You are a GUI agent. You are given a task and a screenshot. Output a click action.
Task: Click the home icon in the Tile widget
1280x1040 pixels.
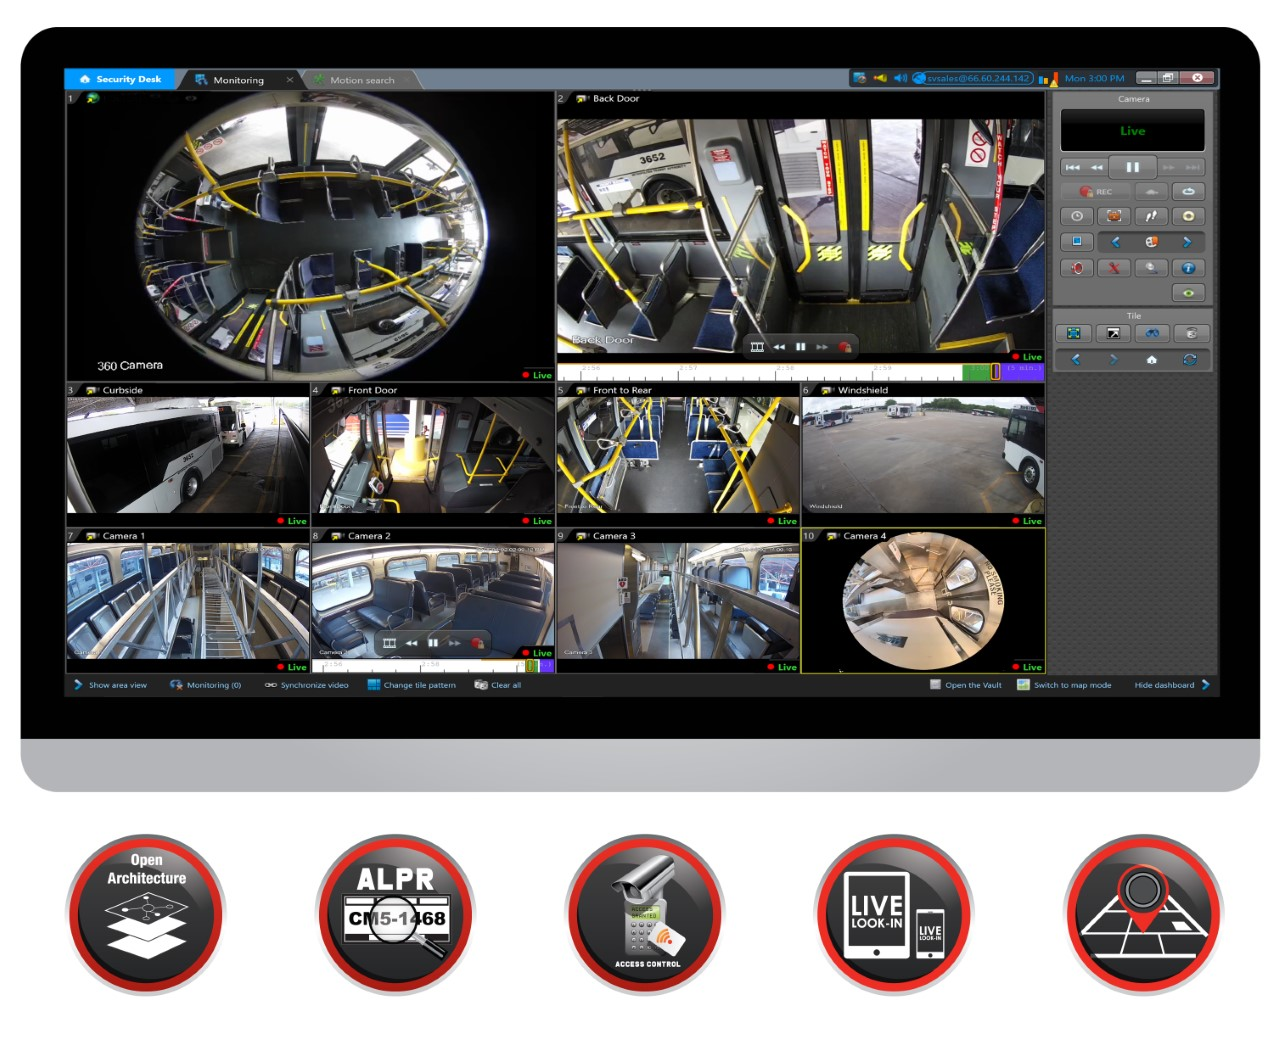[1152, 360]
